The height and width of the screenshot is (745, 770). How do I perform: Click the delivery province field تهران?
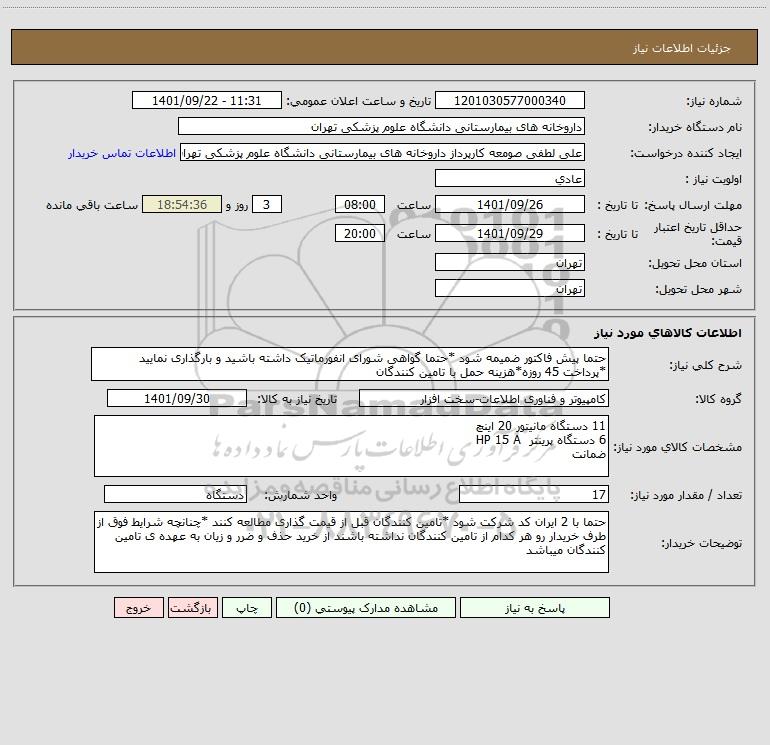point(510,262)
